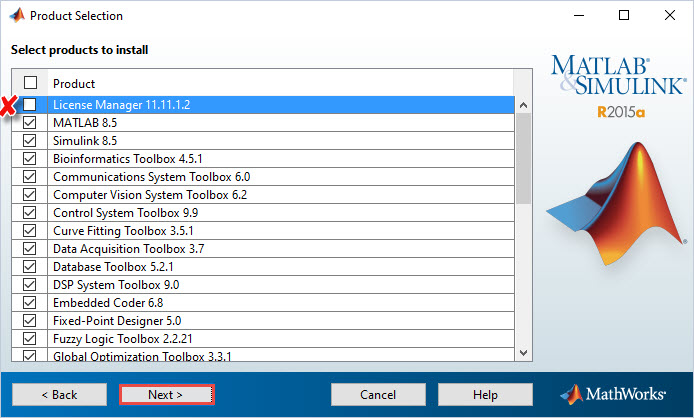The image size is (694, 418).
Task: Select the Database Toolbox 5.2.1 row text
Action: coord(113,267)
